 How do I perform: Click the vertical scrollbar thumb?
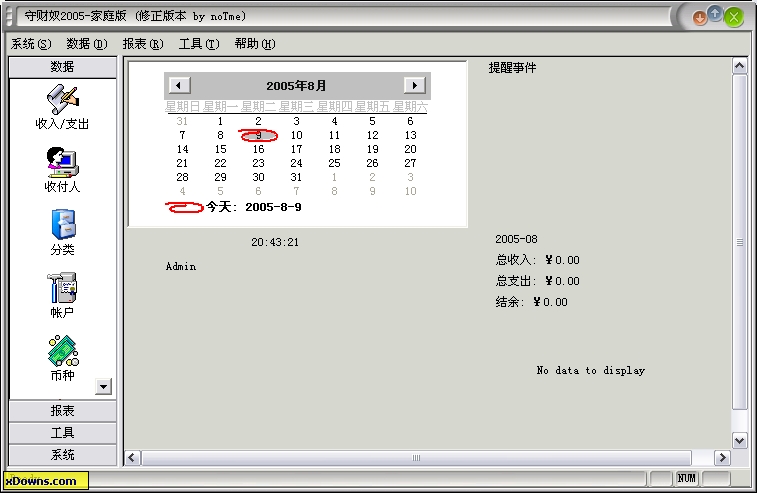[740, 242]
